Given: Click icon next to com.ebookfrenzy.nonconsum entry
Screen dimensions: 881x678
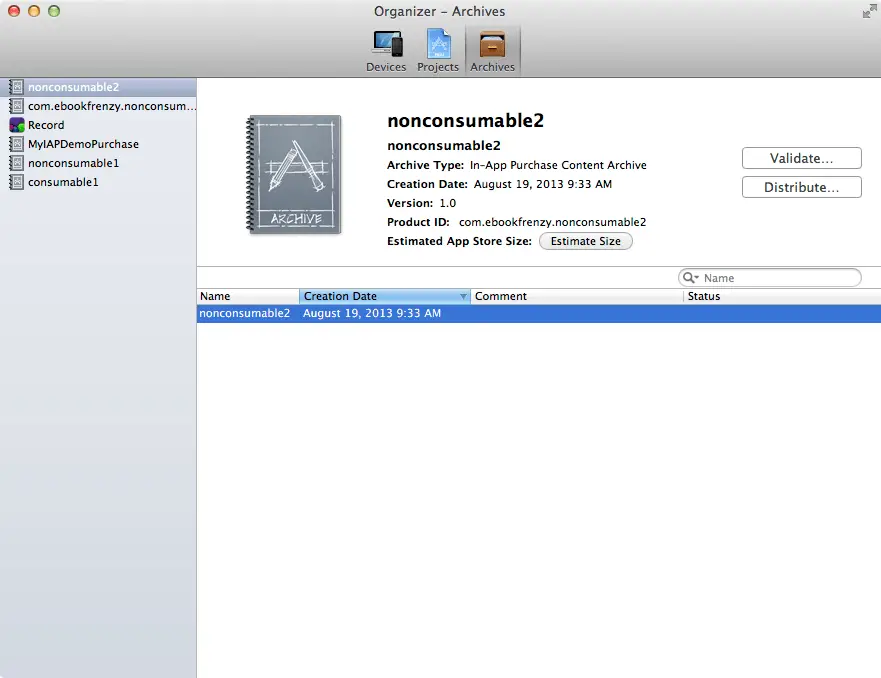Looking at the screenshot, I should coord(17,106).
